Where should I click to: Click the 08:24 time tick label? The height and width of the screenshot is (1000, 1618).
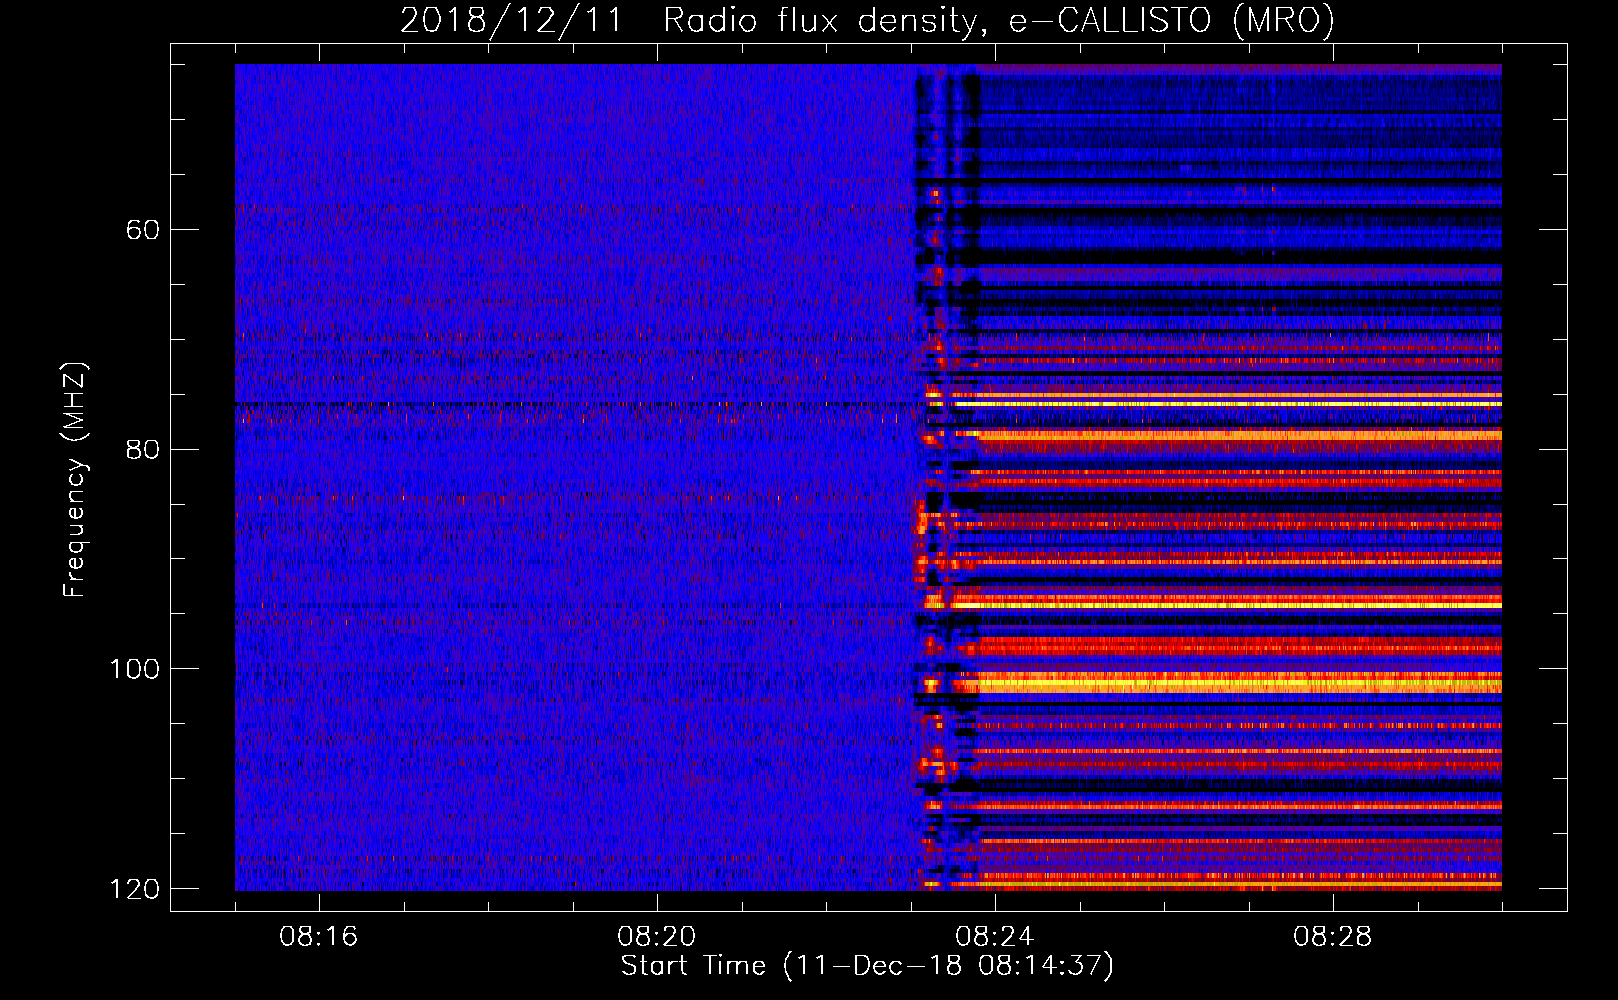click(x=995, y=937)
